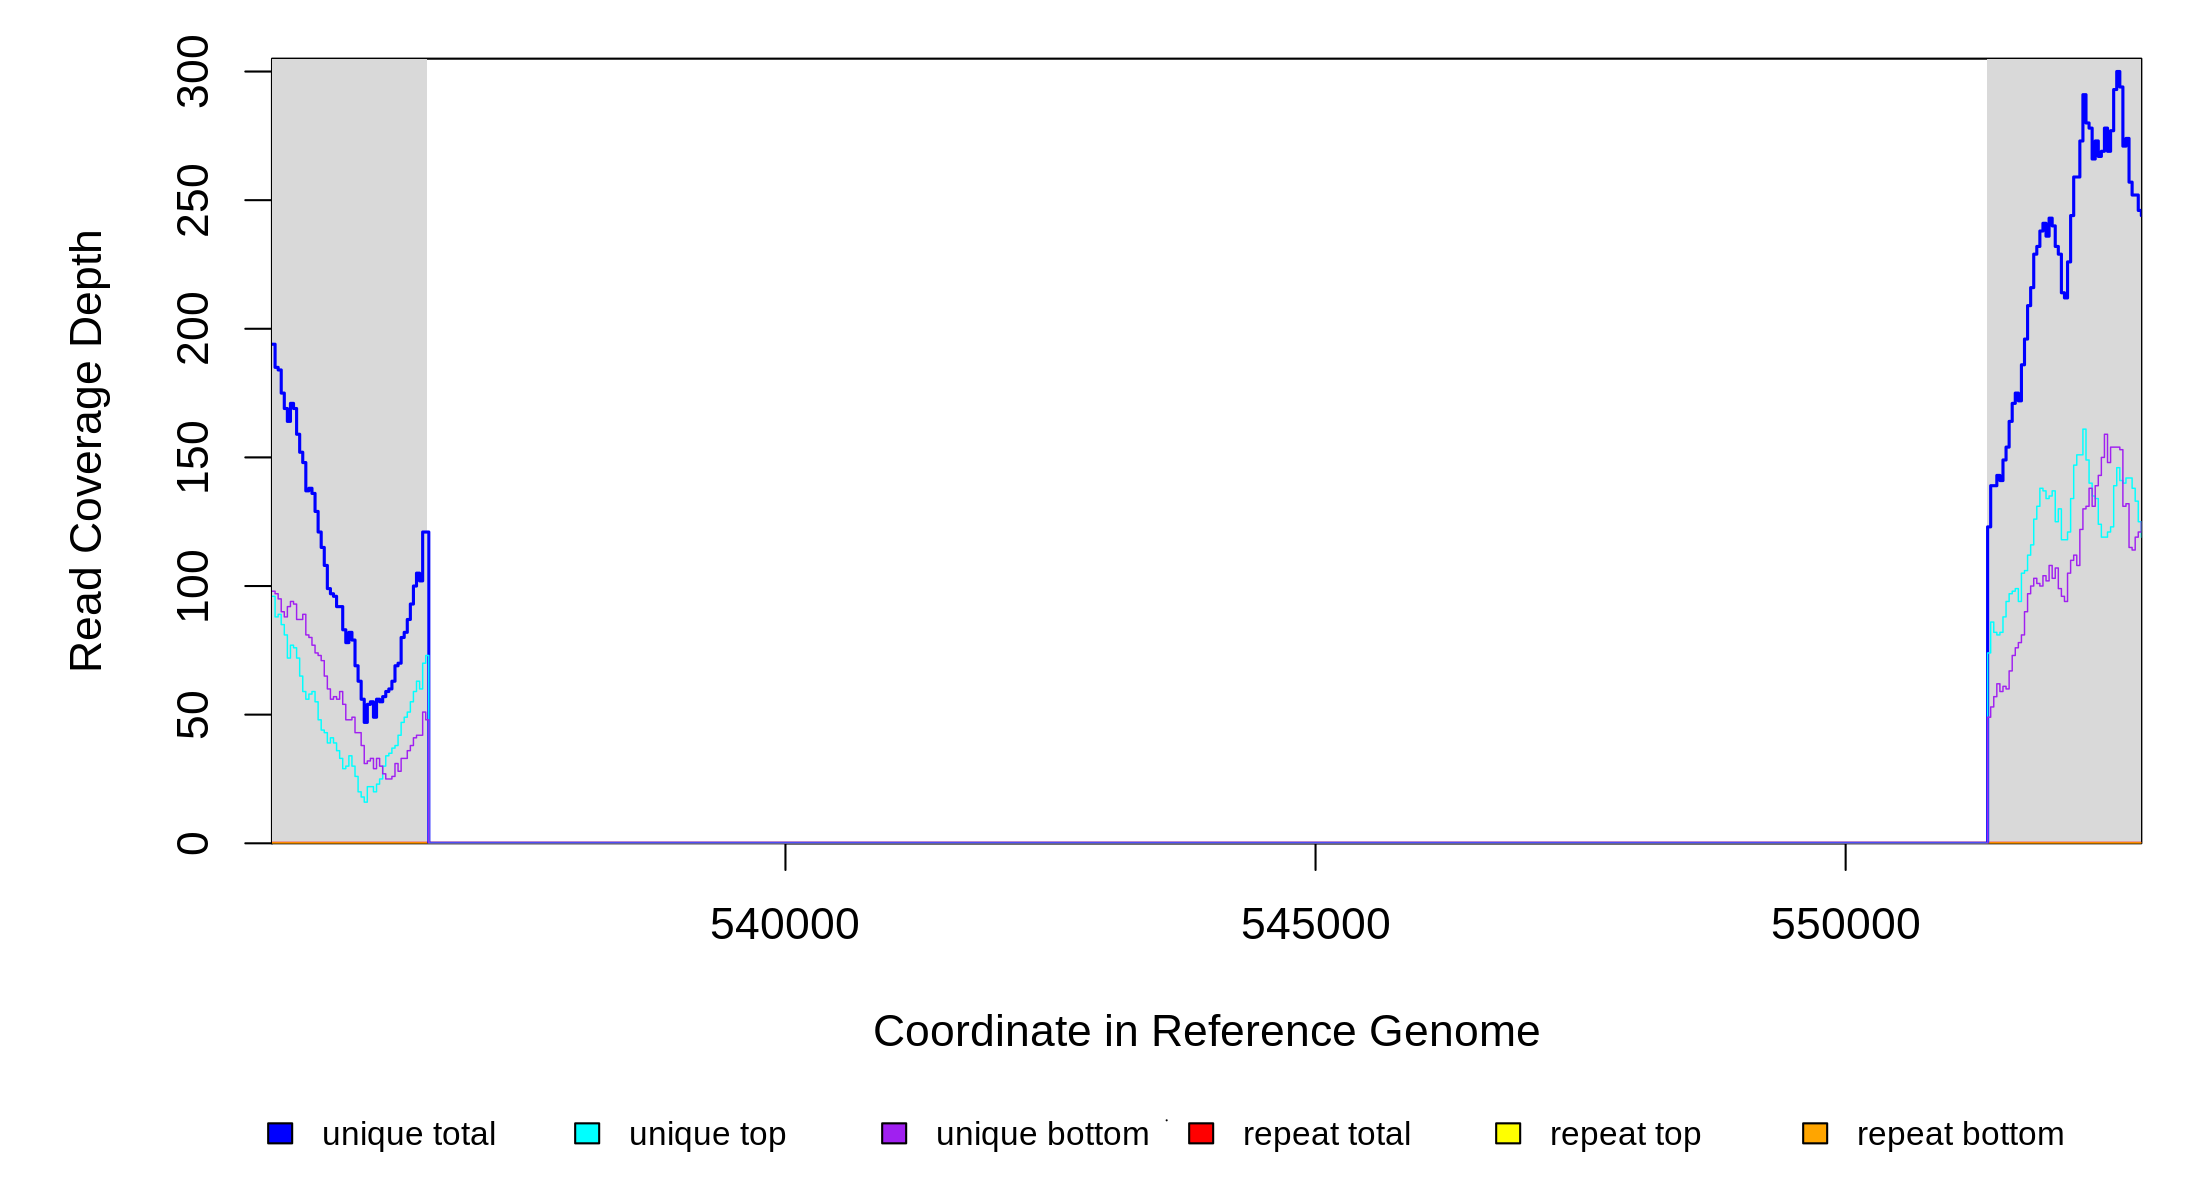2200x1200 pixels.
Task: Click the 540000 x-axis tick label
Action: (x=784, y=924)
